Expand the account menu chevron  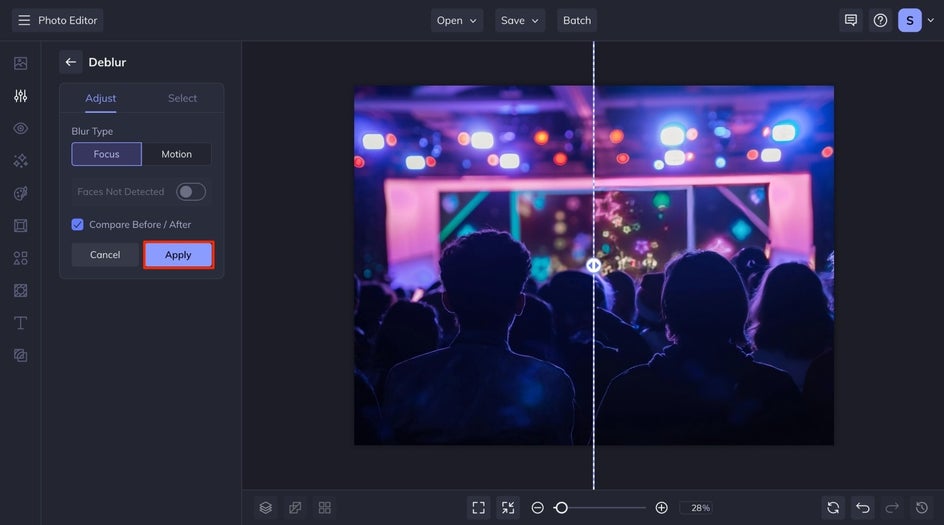click(931, 20)
